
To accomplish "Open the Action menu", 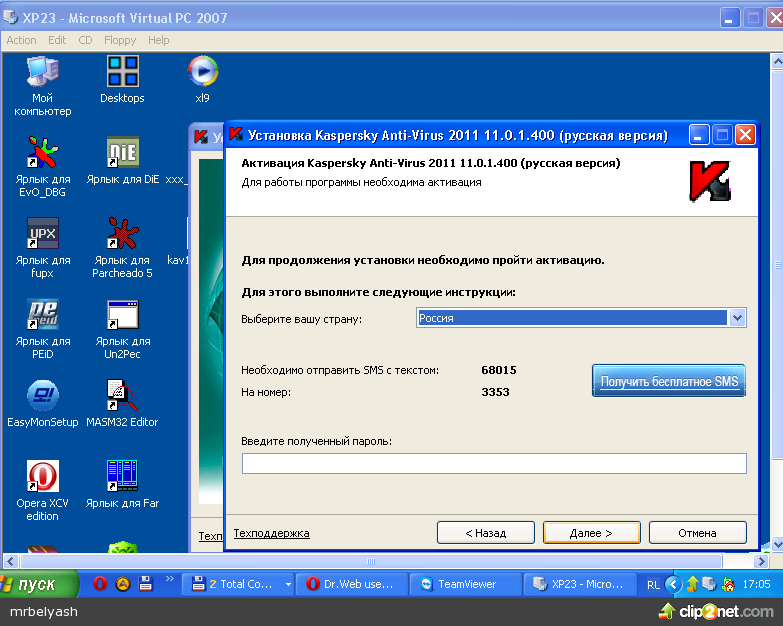I will pyautogui.click(x=21, y=40).
